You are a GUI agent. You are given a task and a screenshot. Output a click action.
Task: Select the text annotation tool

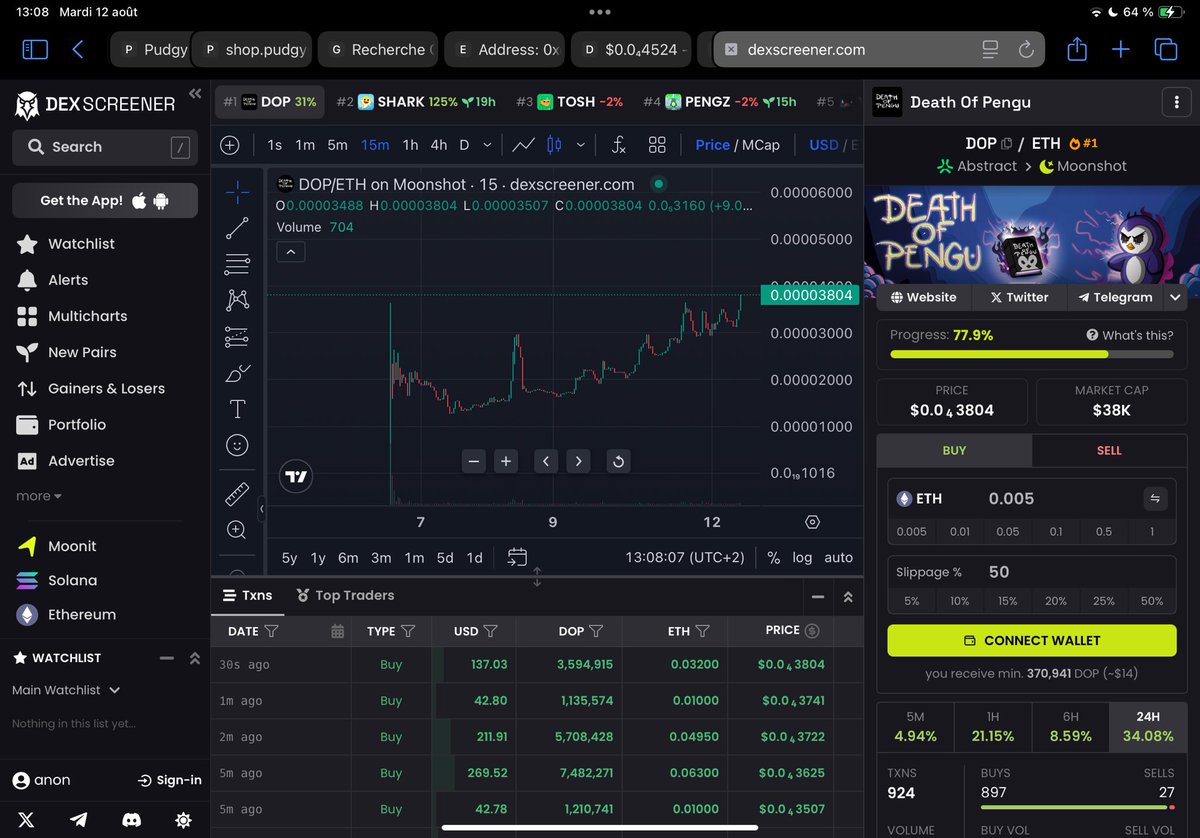click(237, 409)
